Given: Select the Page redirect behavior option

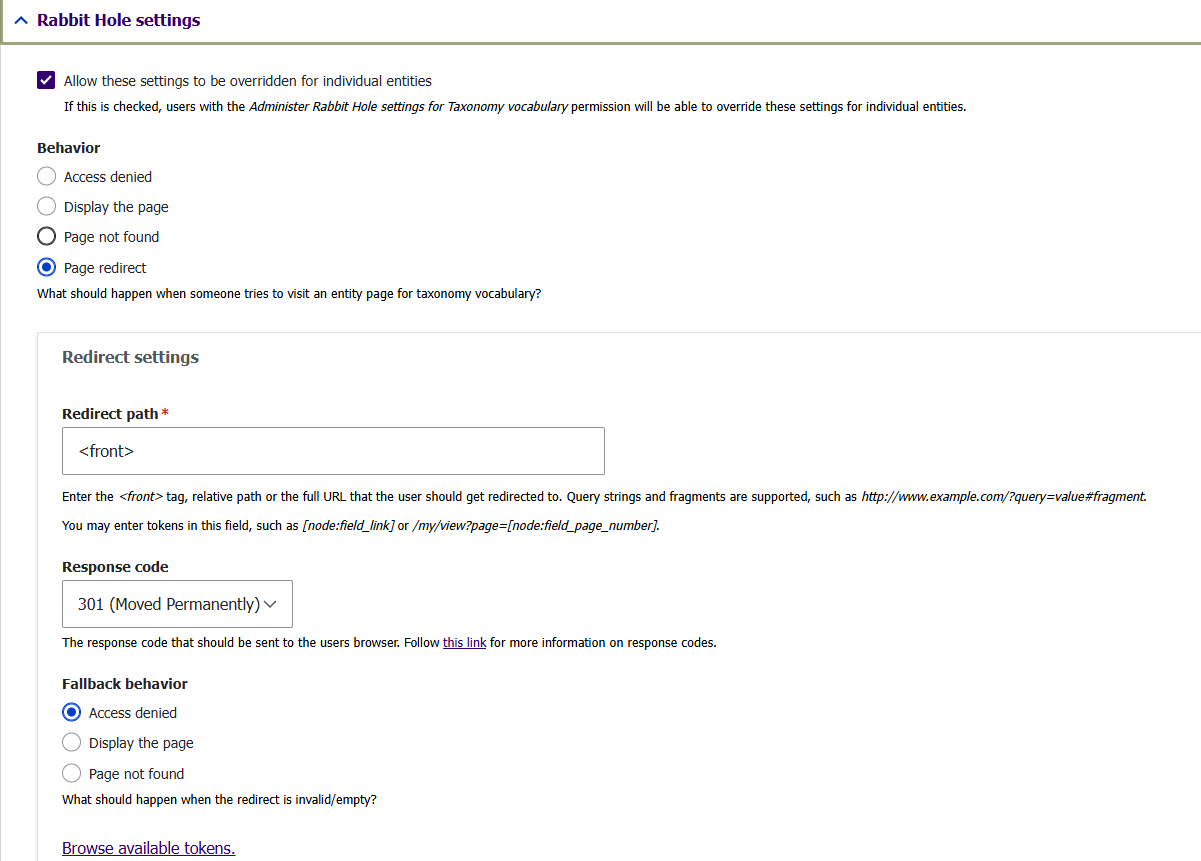Looking at the screenshot, I should (46, 267).
